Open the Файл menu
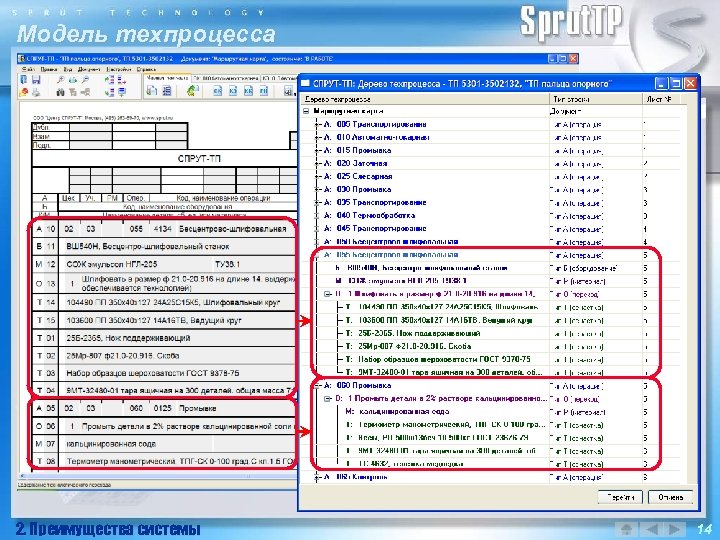This screenshot has height=540, width=720. click(28, 69)
